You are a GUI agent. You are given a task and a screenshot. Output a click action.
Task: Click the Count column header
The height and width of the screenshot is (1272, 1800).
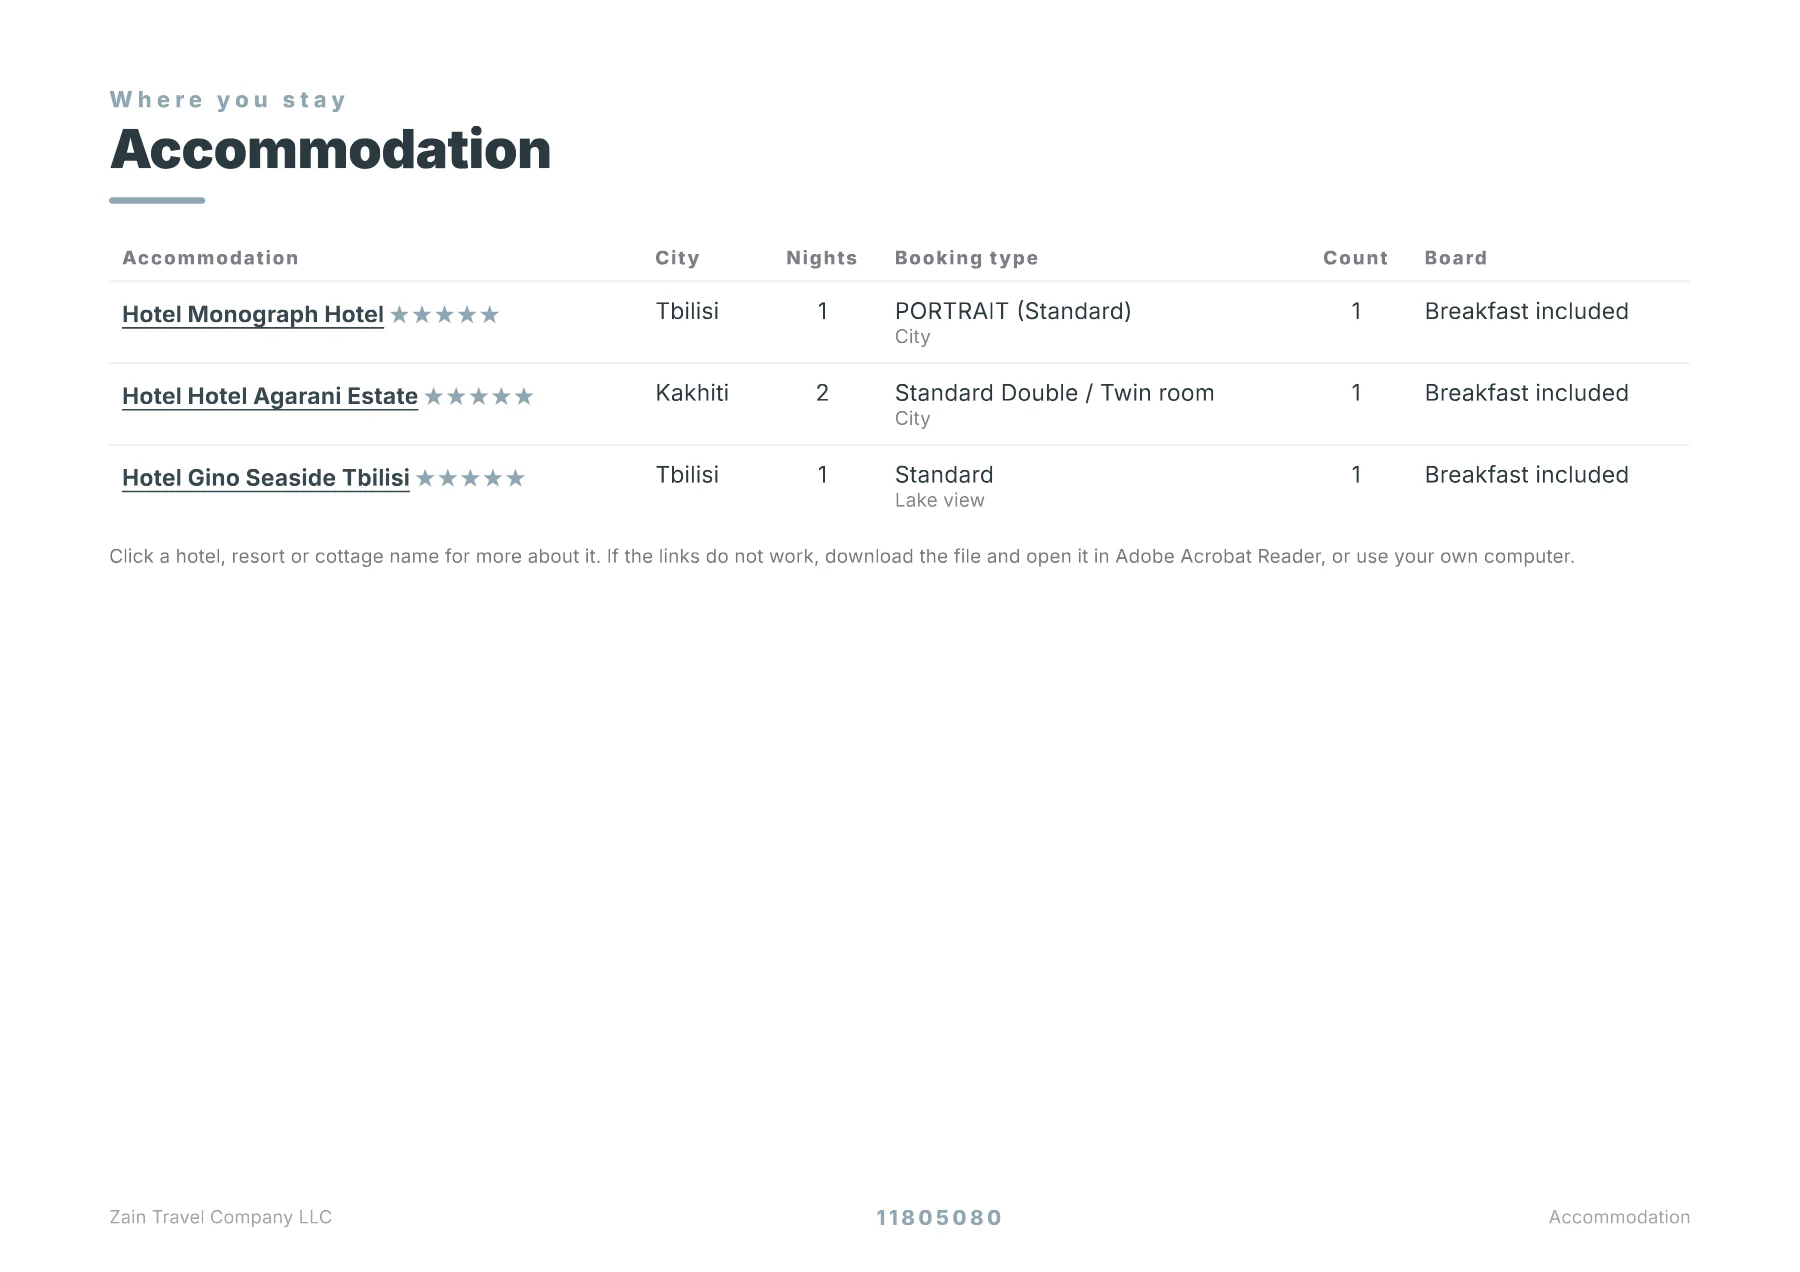point(1355,258)
